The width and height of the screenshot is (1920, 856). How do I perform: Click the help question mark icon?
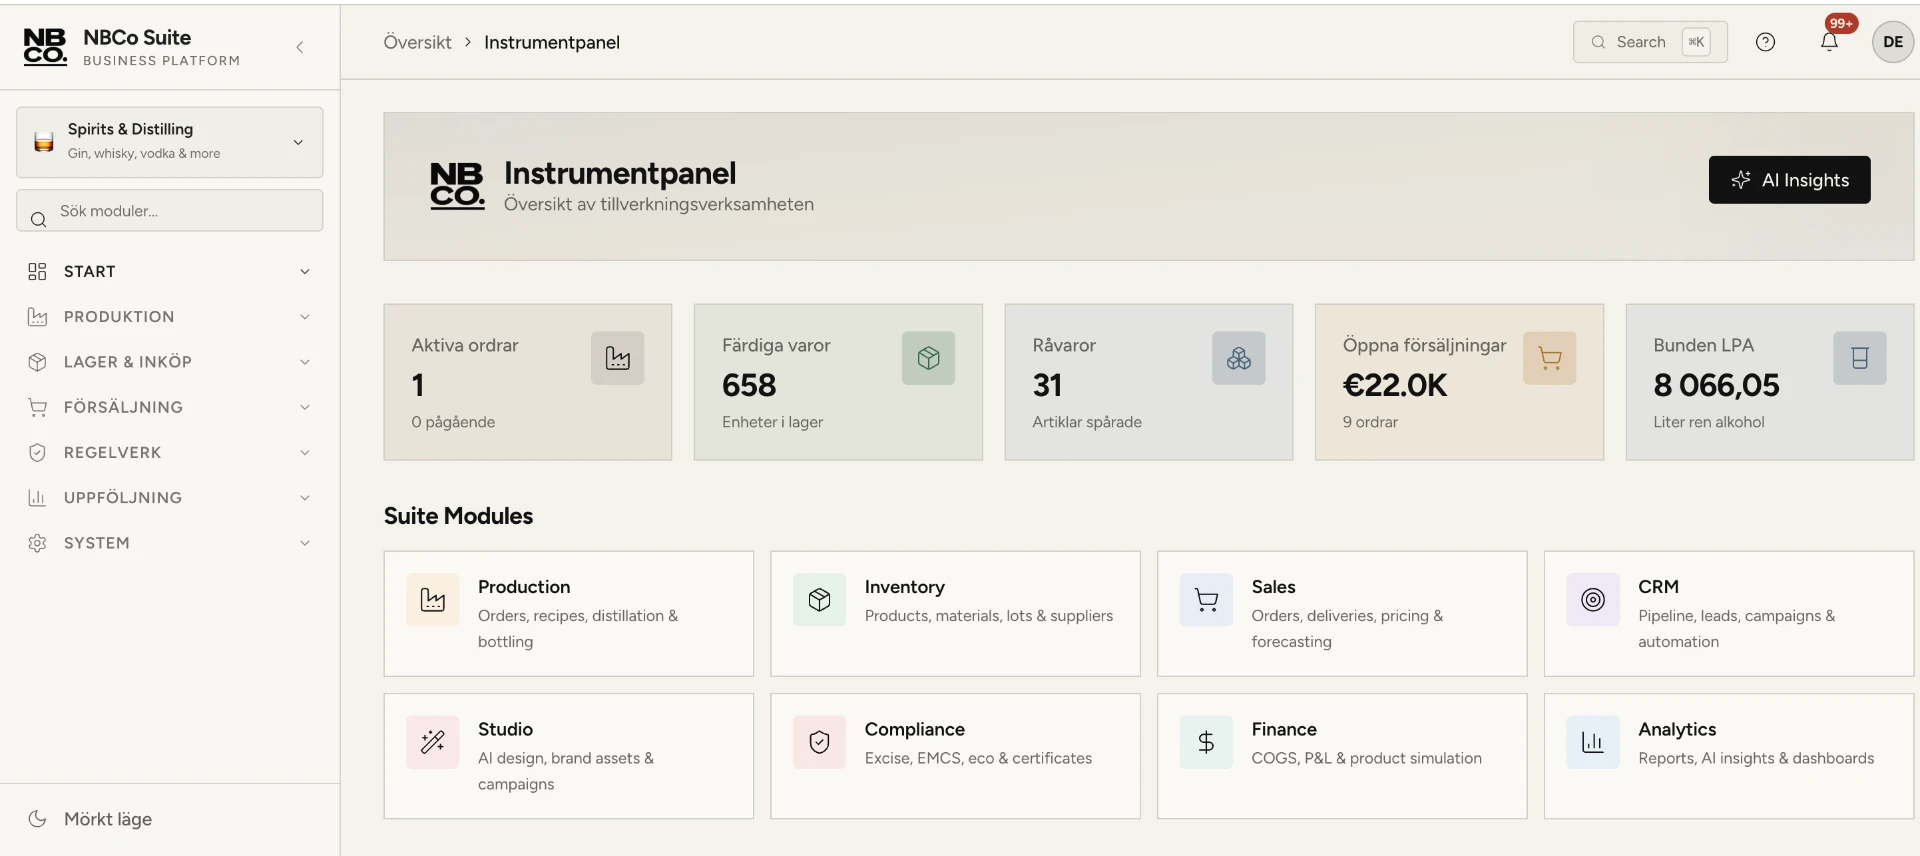point(1765,42)
